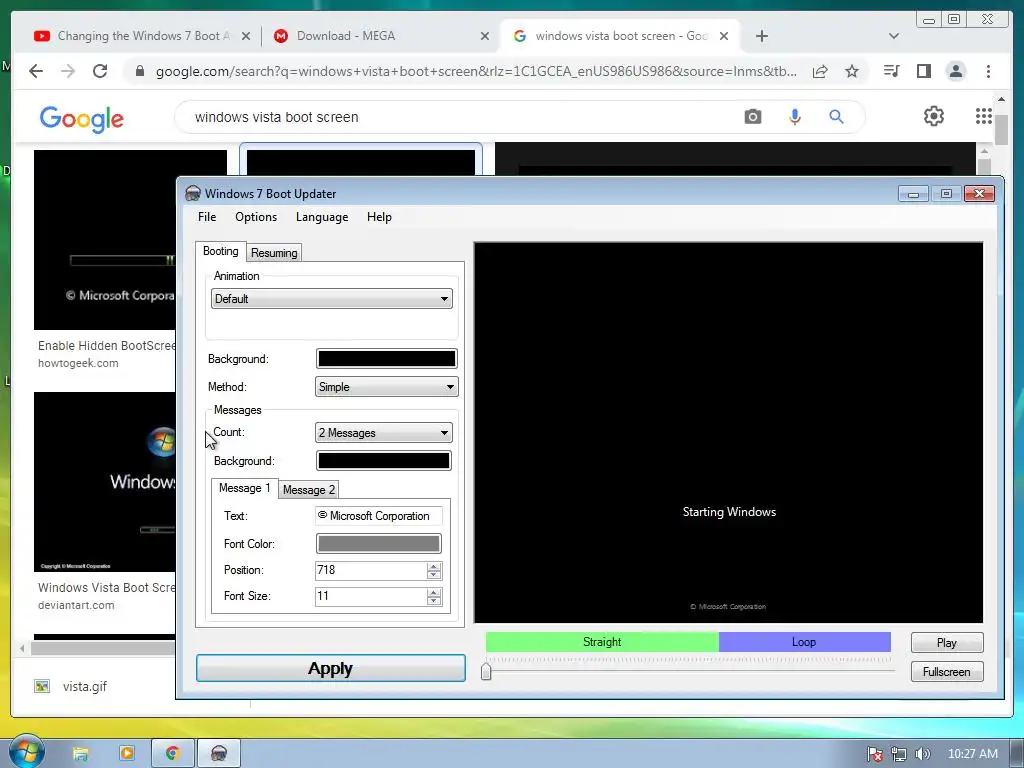This screenshot has height=768, width=1024.
Task: Open the Google apps grid
Action: (984, 116)
